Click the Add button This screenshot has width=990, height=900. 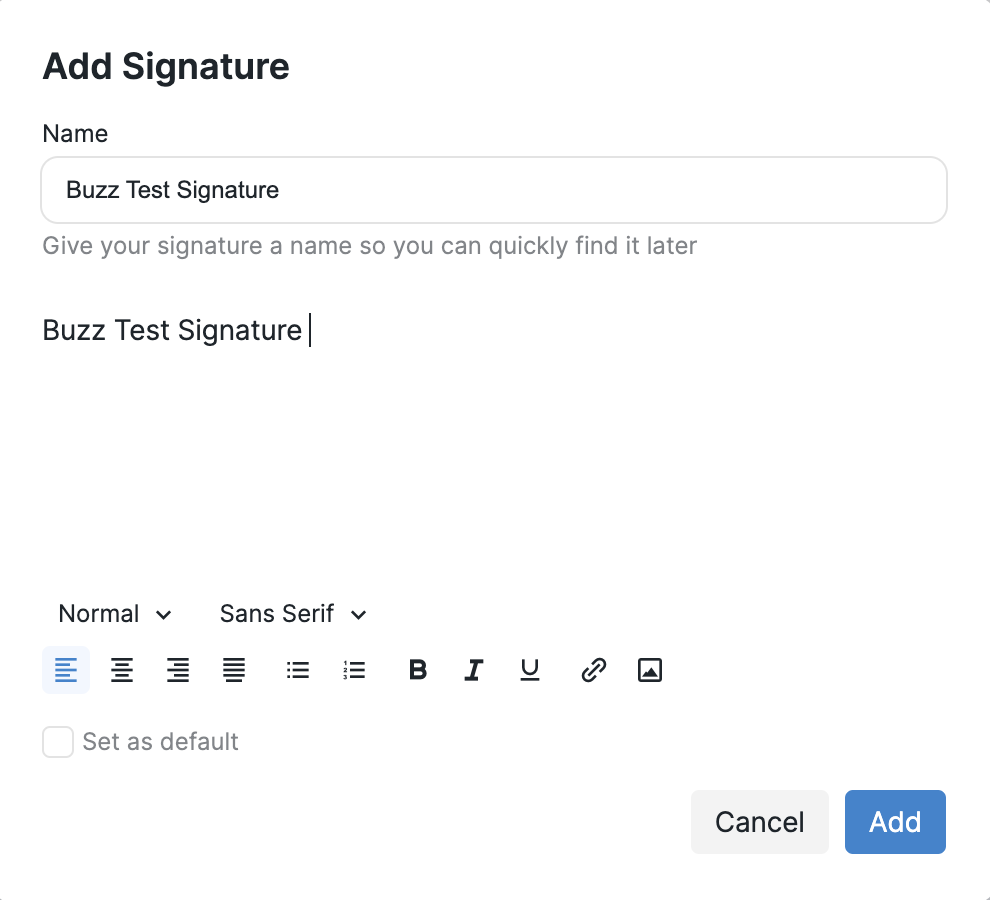tap(895, 822)
